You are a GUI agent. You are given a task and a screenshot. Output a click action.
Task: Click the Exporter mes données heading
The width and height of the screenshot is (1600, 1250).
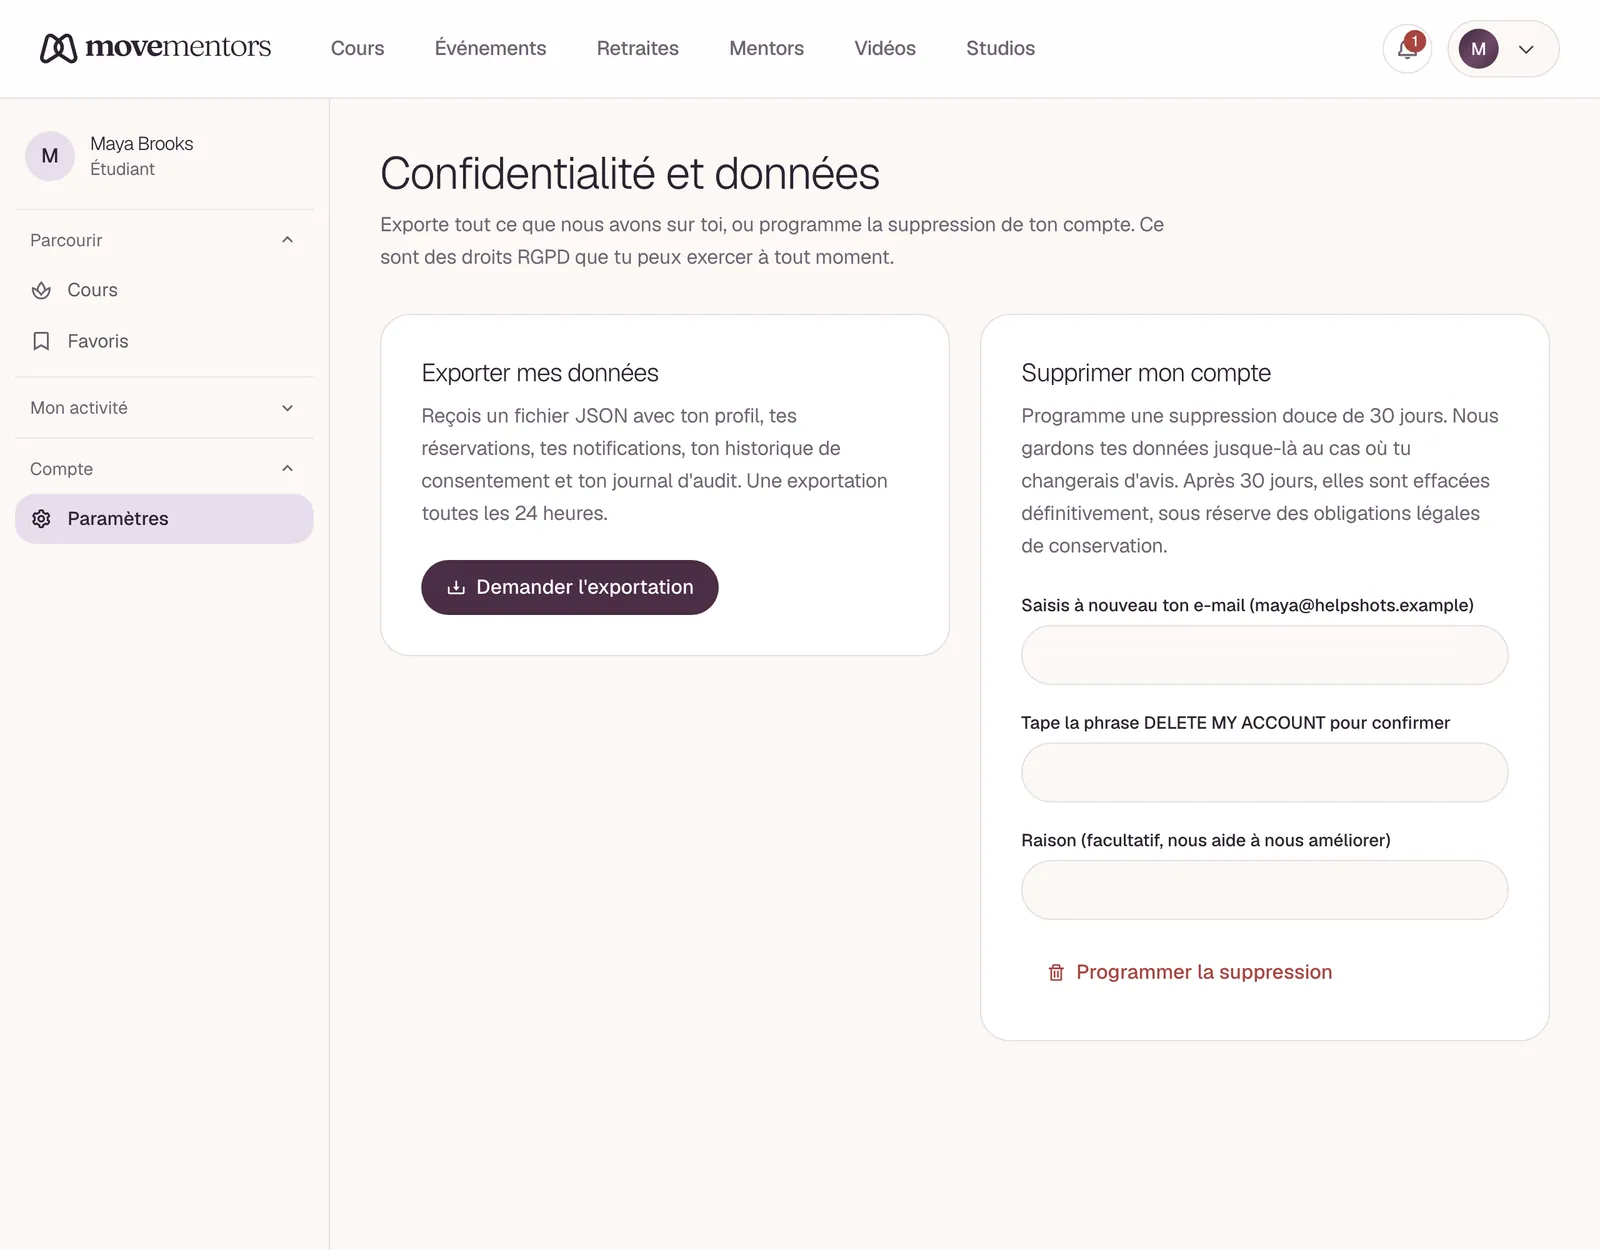540,373
